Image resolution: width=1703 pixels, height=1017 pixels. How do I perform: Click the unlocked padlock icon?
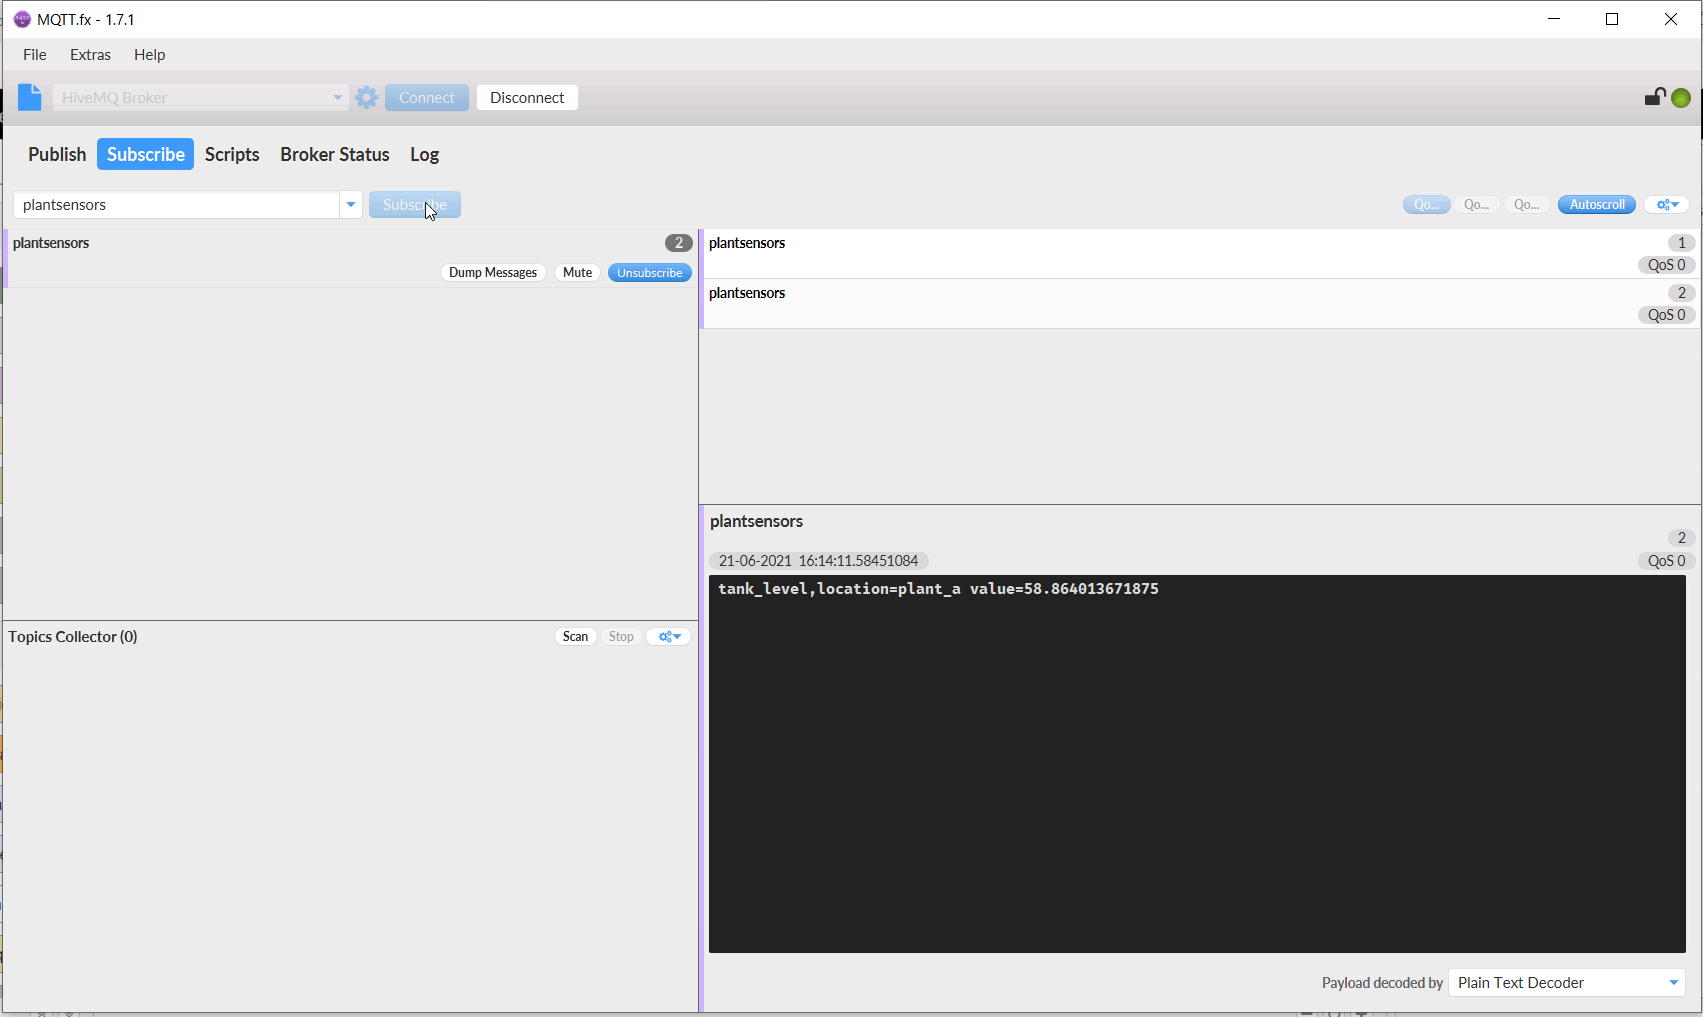pyautogui.click(x=1655, y=96)
